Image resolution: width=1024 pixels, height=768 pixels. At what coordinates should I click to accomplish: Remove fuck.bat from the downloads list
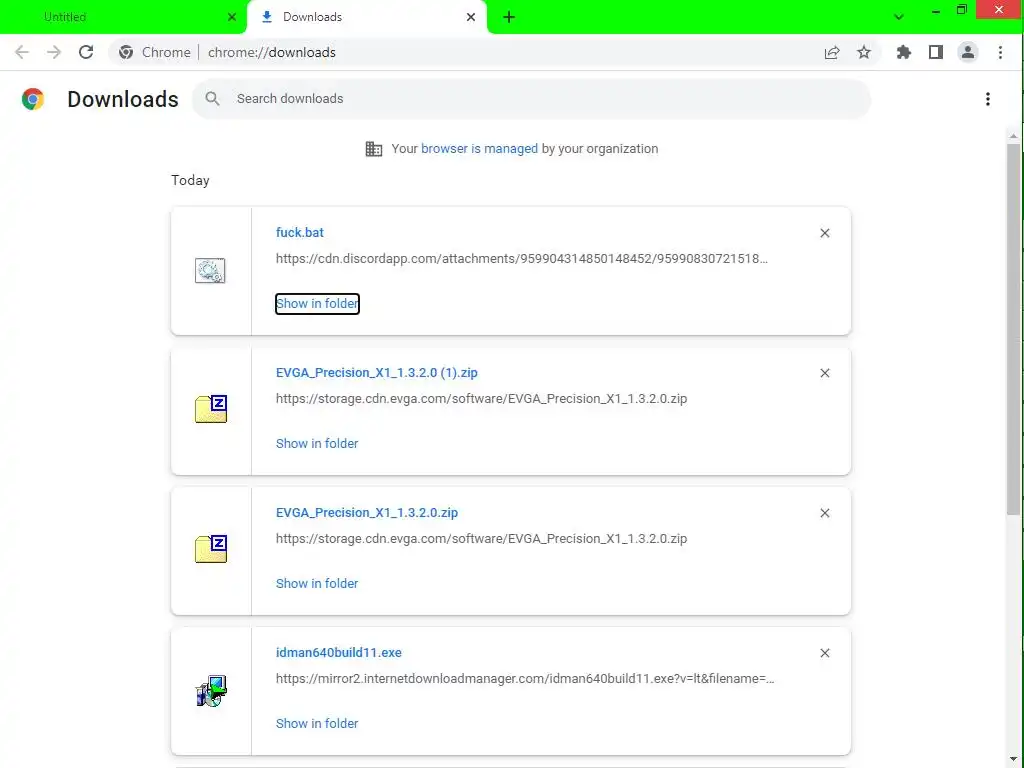[x=825, y=233]
